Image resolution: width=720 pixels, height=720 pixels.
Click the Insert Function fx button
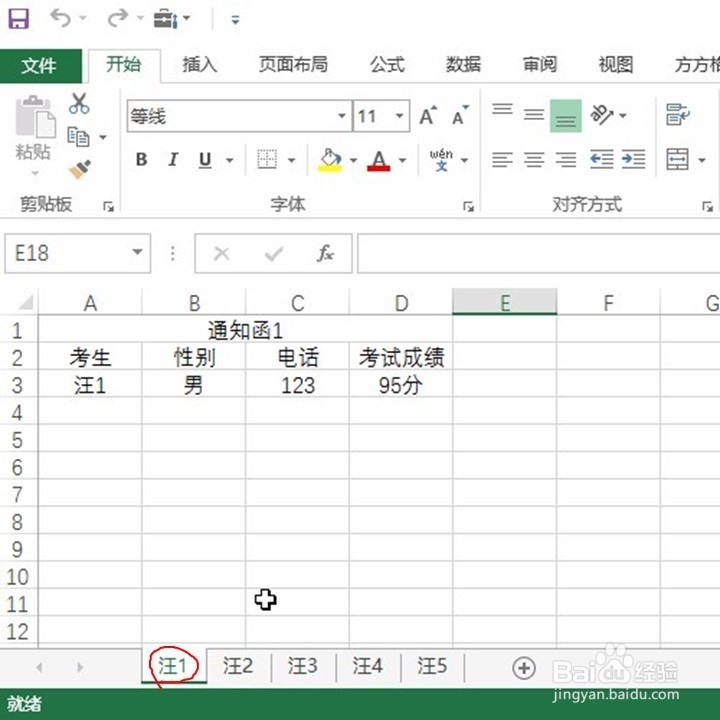click(325, 253)
